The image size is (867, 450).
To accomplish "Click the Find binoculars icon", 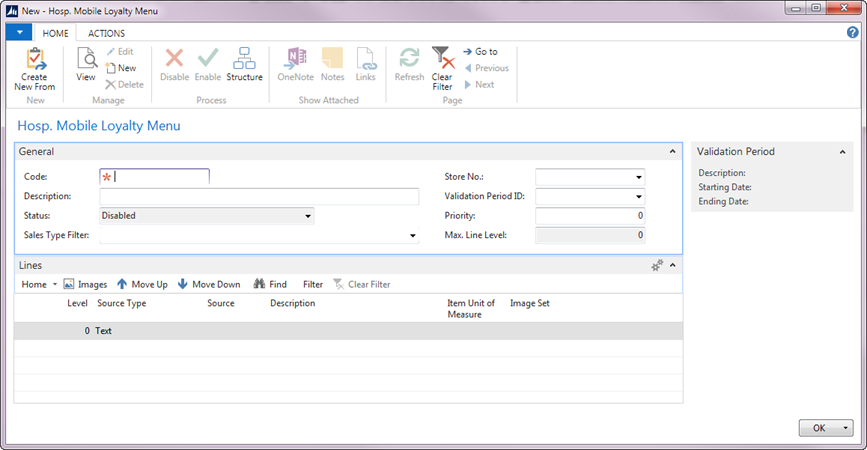I will [x=259, y=284].
